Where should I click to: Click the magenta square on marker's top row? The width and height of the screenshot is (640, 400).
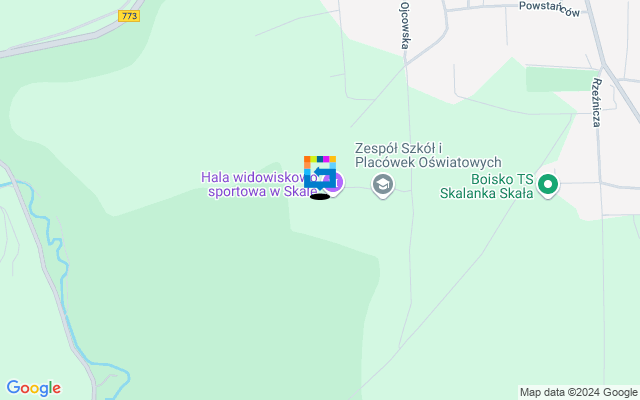pos(326,159)
